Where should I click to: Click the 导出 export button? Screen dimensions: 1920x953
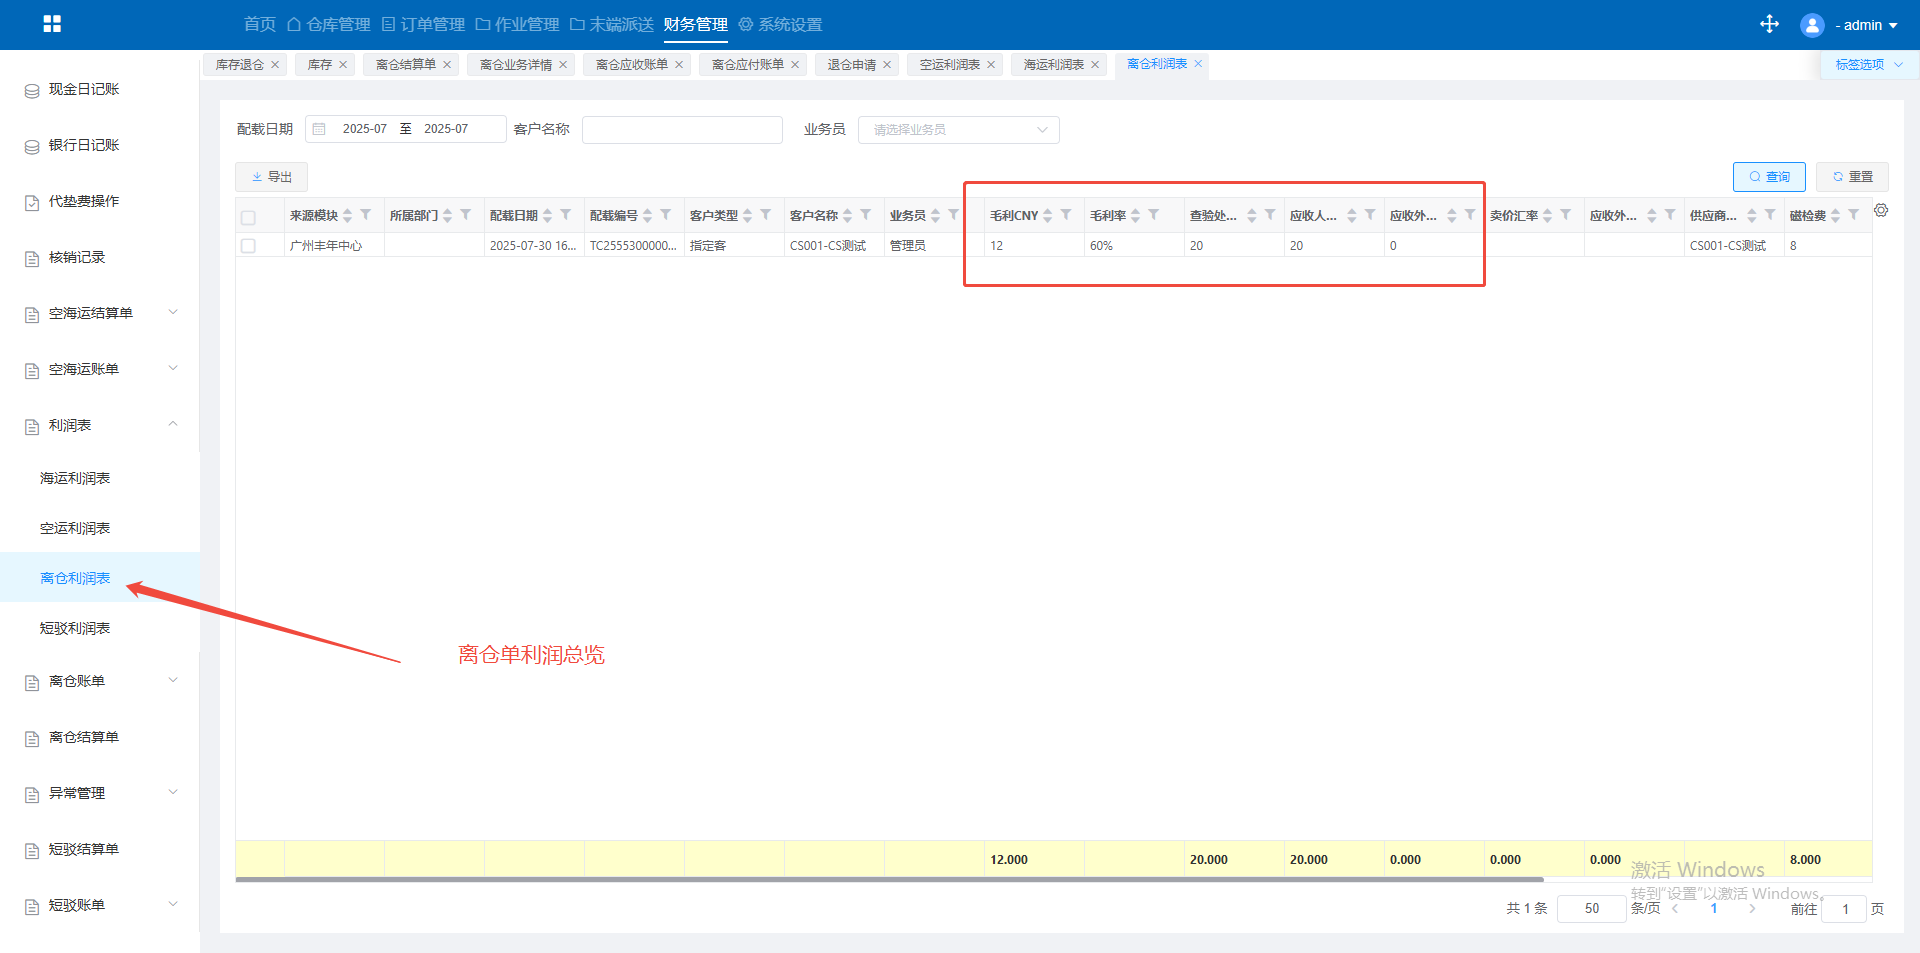click(x=271, y=177)
